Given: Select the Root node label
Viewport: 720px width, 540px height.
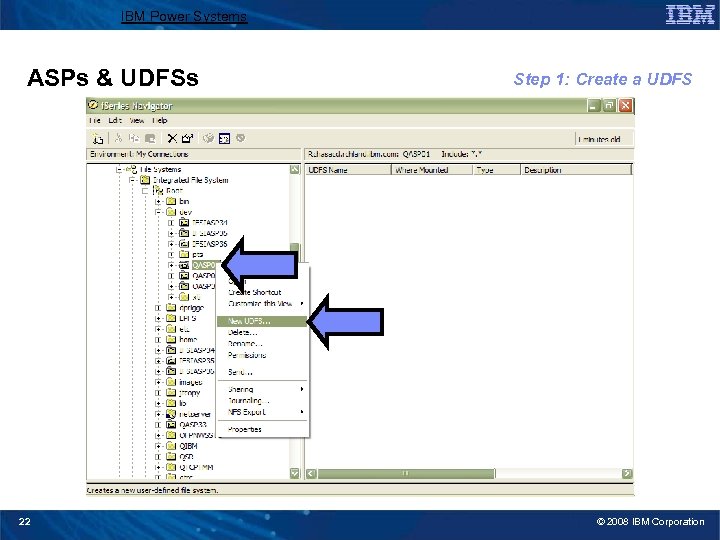Looking at the screenshot, I should point(174,191).
